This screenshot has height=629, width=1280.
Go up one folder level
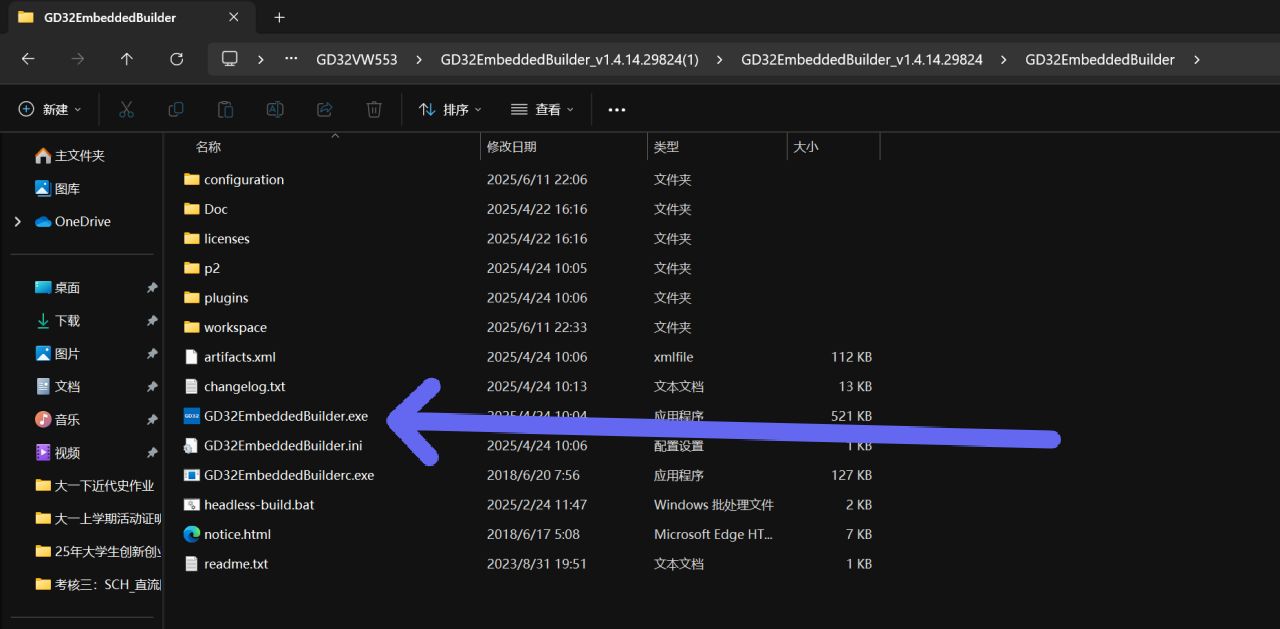click(127, 59)
